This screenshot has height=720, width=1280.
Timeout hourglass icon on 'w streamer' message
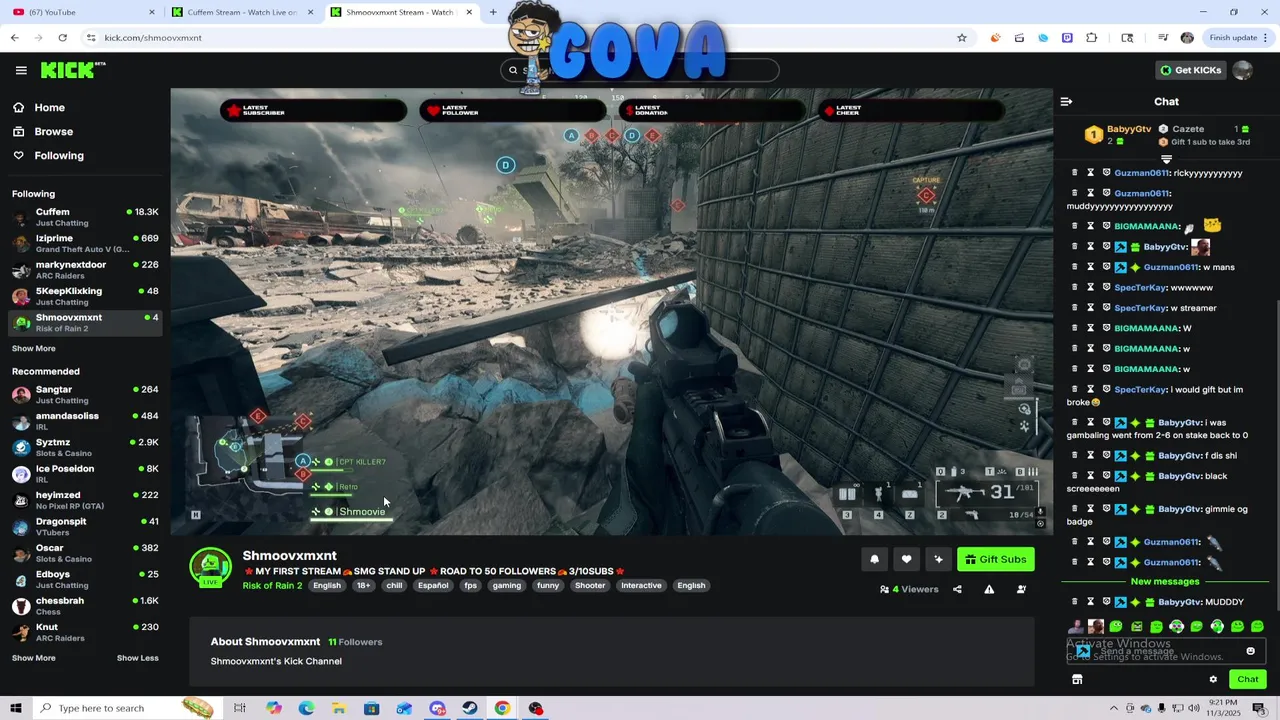[x=1091, y=308]
